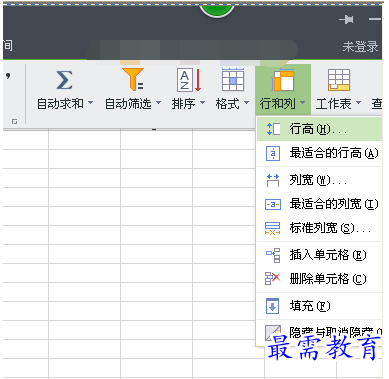Collapse the 行和列 dropdown arrow
This screenshot has width=389, height=379.
303,103
